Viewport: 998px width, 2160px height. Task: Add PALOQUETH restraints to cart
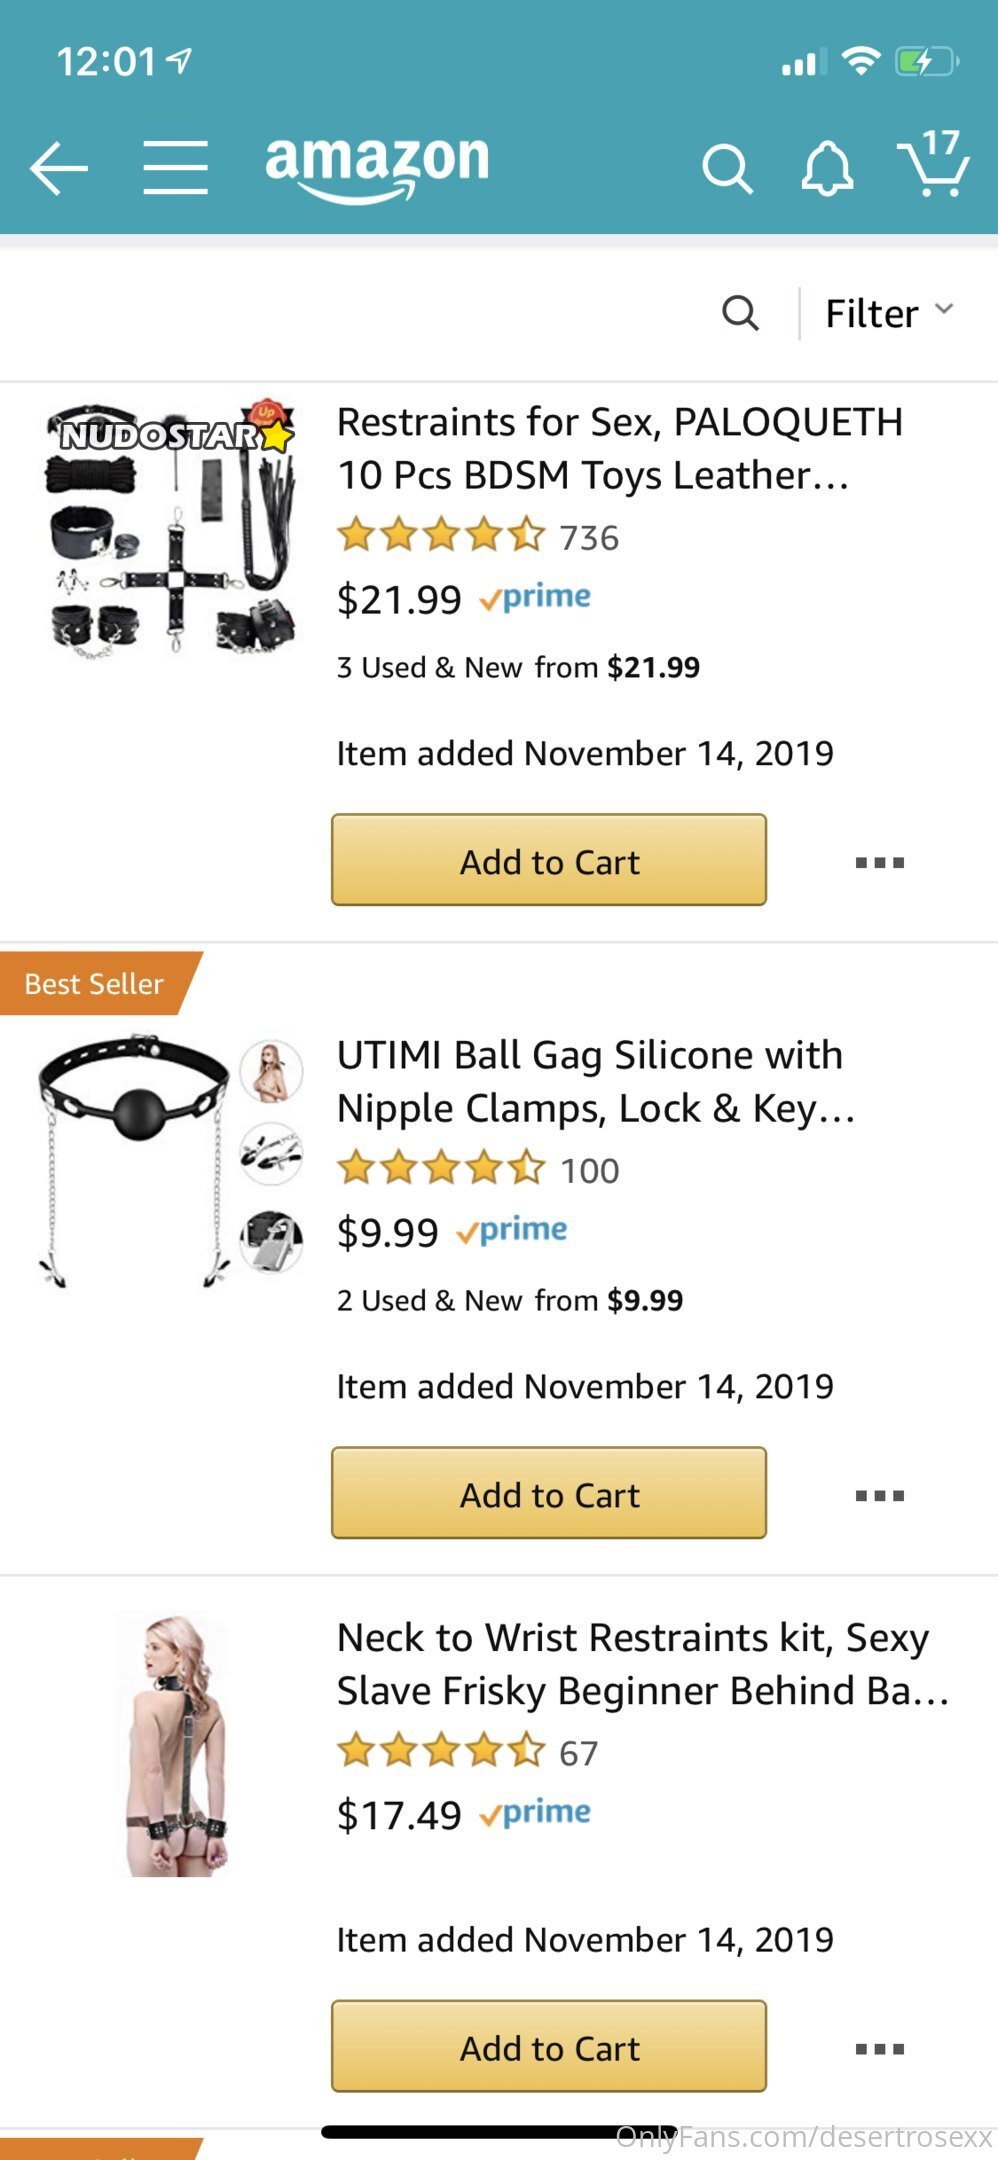tap(549, 860)
